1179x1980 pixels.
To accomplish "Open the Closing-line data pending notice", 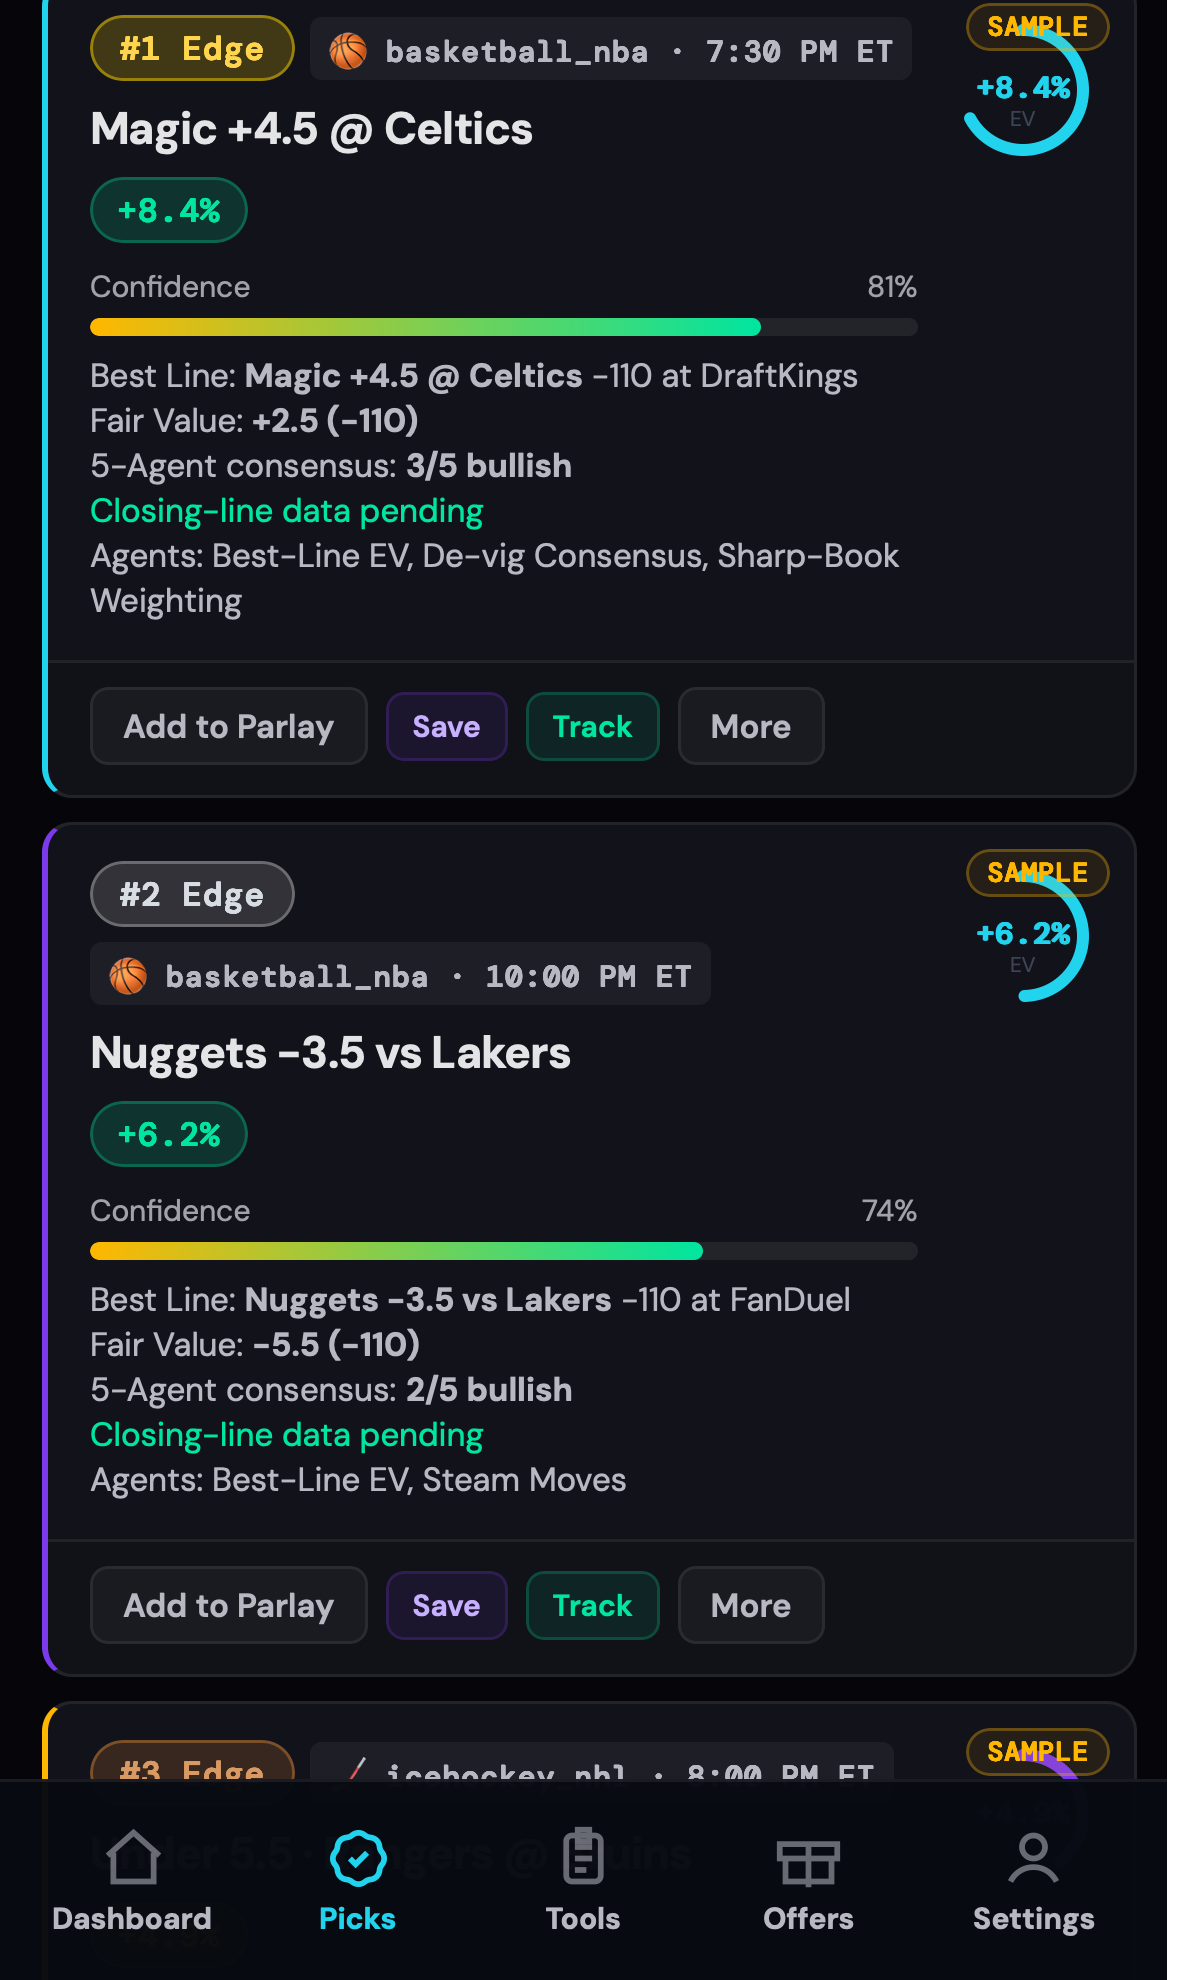I will 286,511.
